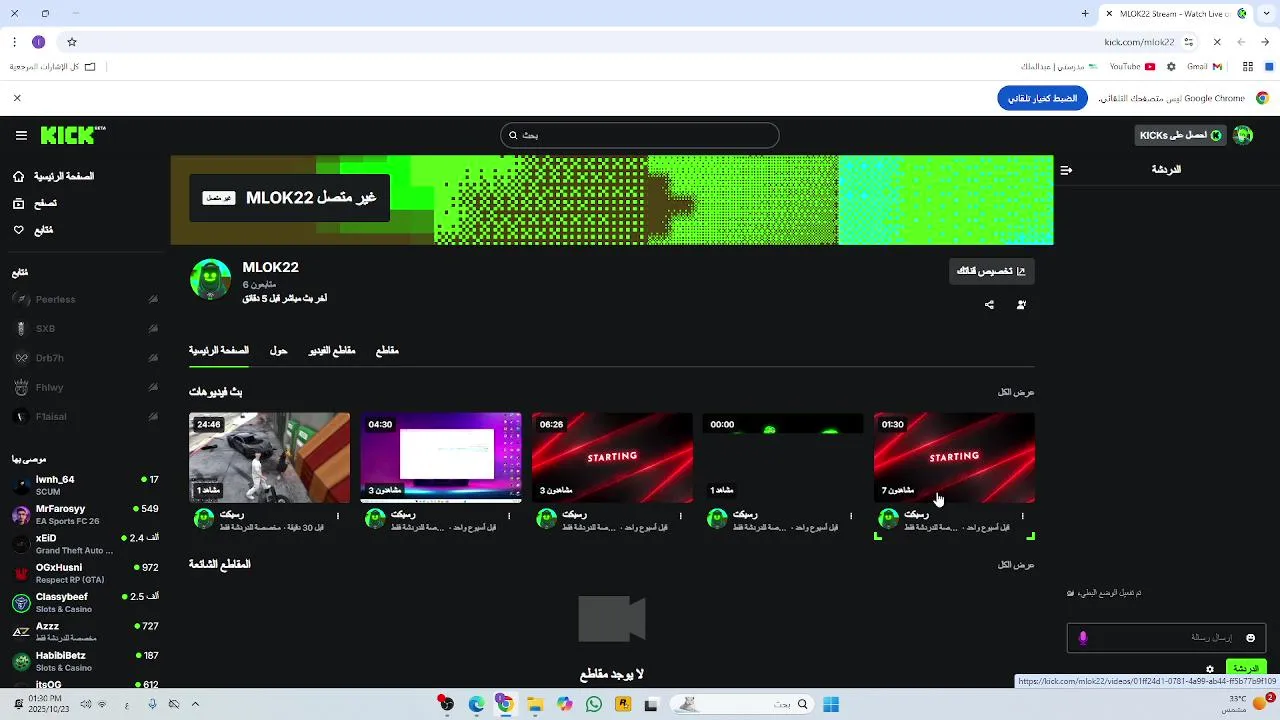Screen dimensions: 1280x720
Task: Open File Explorer from the taskbar
Action: (535, 705)
